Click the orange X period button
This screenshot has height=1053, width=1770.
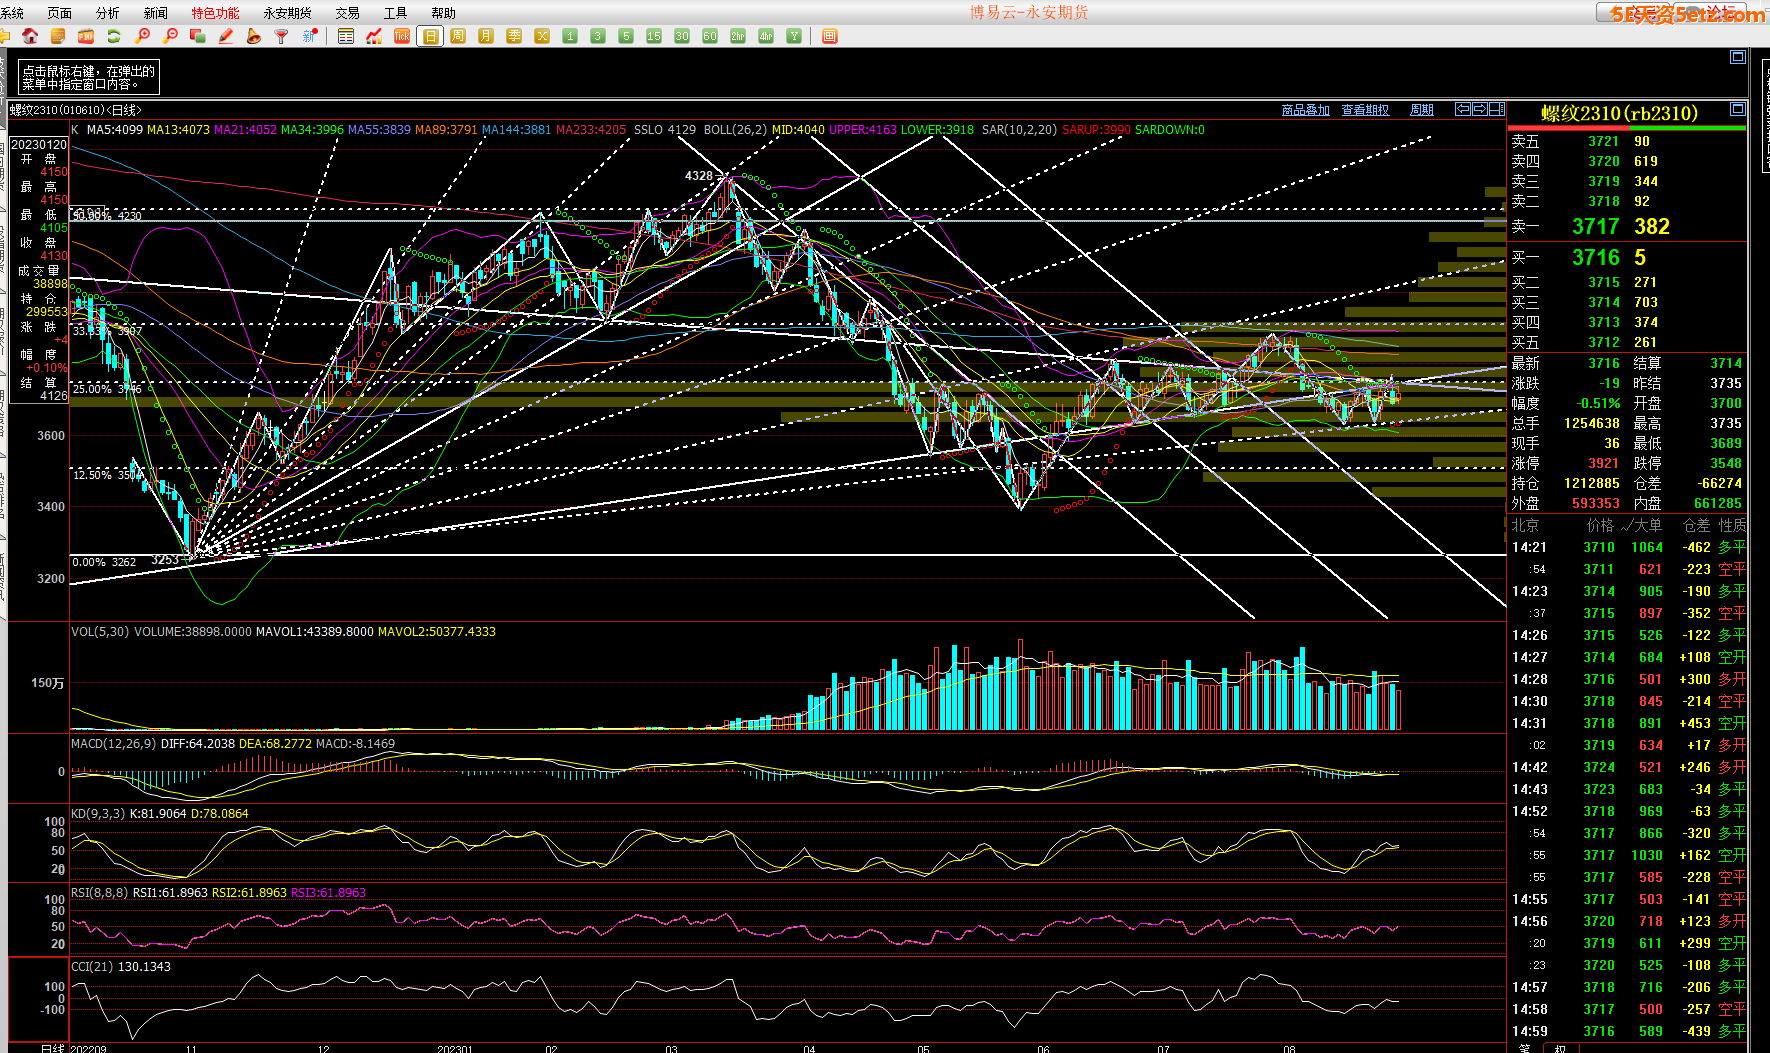pos(542,36)
